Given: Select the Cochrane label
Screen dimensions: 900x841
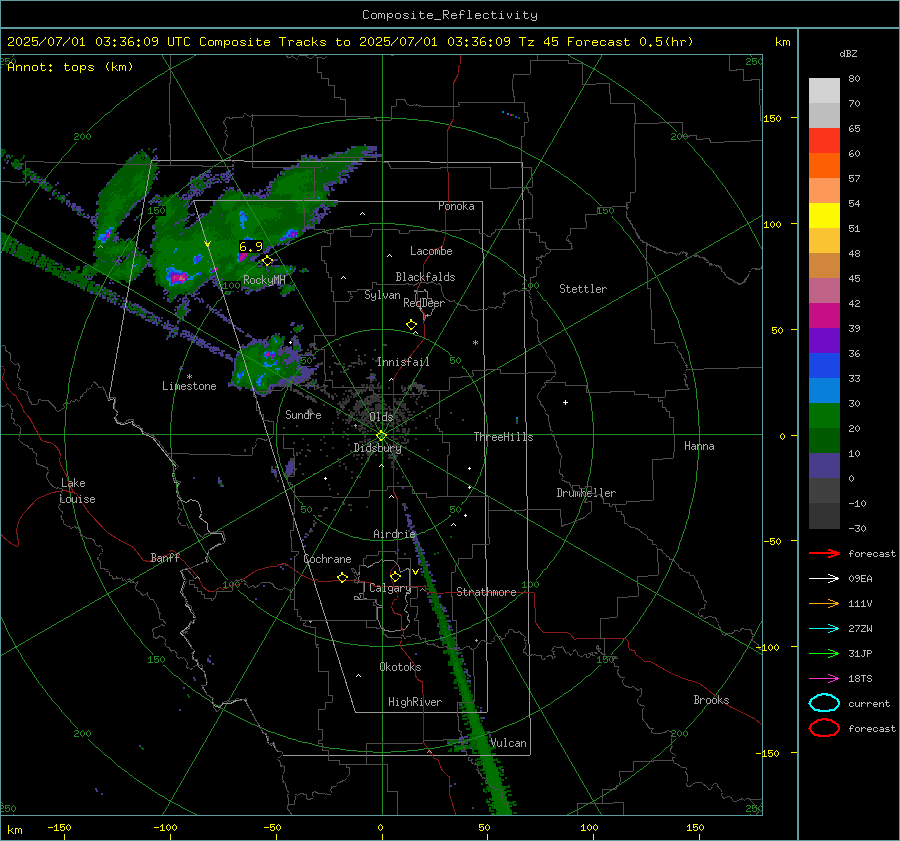Looking at the screenshot, I should (327, 559).
